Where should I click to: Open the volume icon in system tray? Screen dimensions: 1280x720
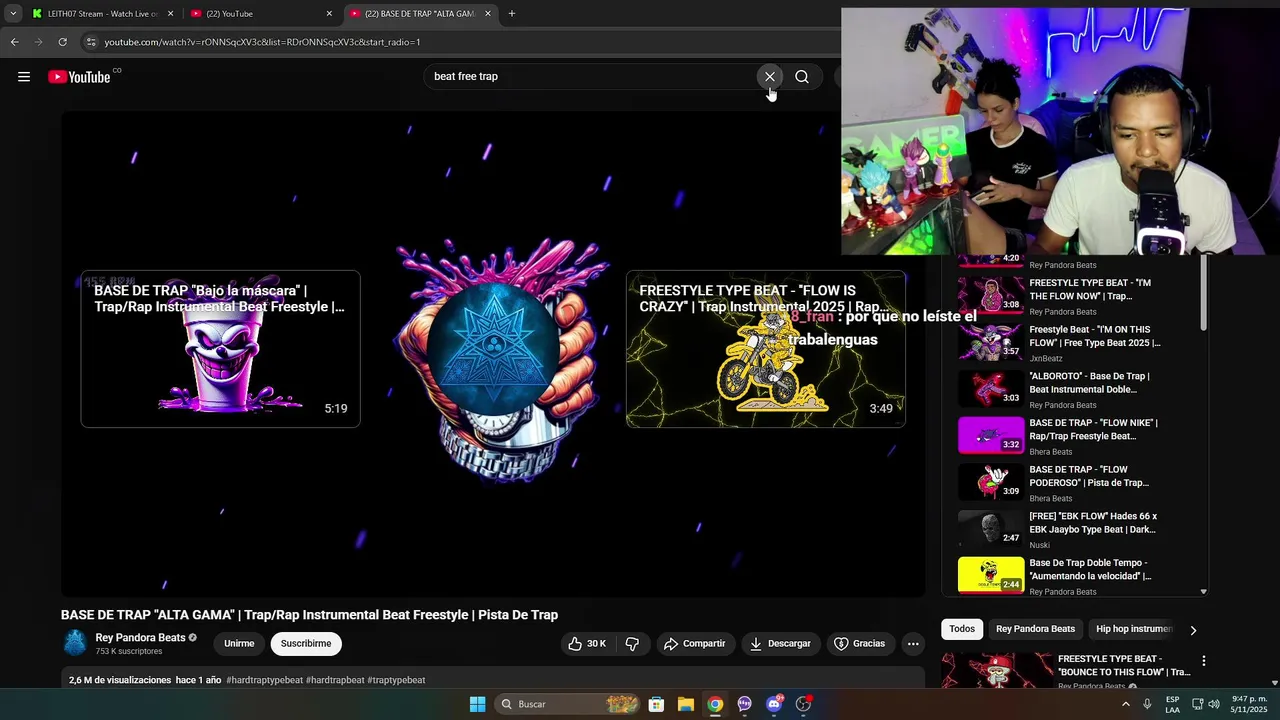click(1214, 704)
